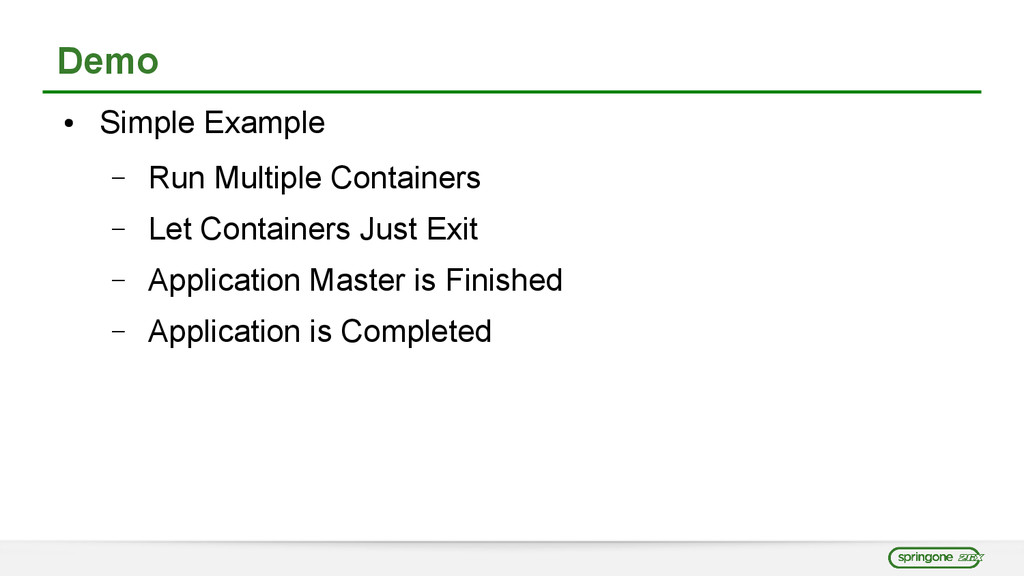Select the Let Containers Just Exit line
The width and height of the screenshot is (1024, 576).
pos(313,229)
